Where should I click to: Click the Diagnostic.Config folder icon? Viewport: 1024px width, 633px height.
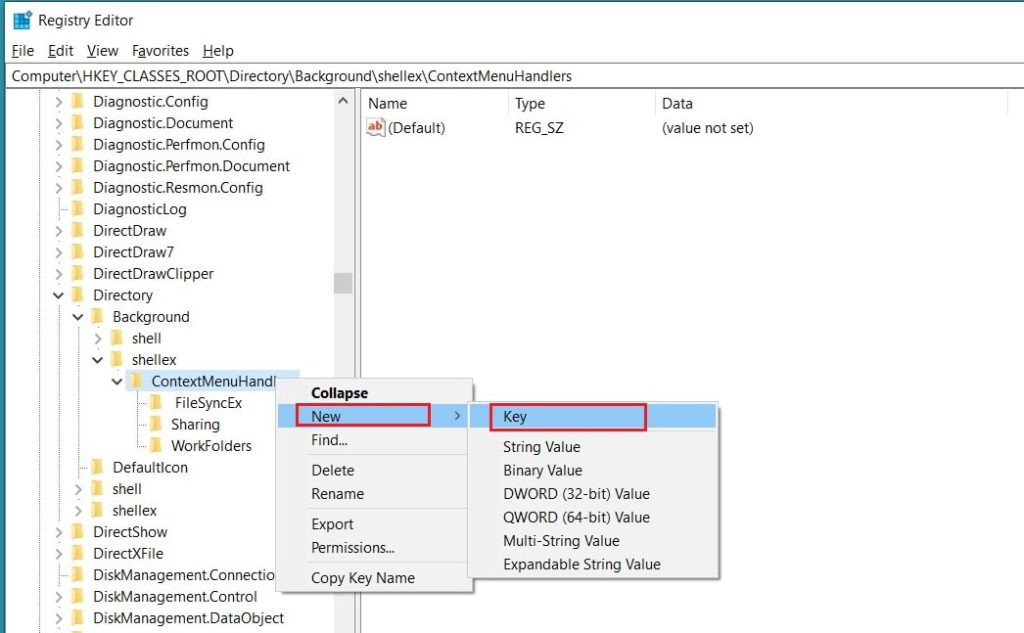tap(77, 101)
